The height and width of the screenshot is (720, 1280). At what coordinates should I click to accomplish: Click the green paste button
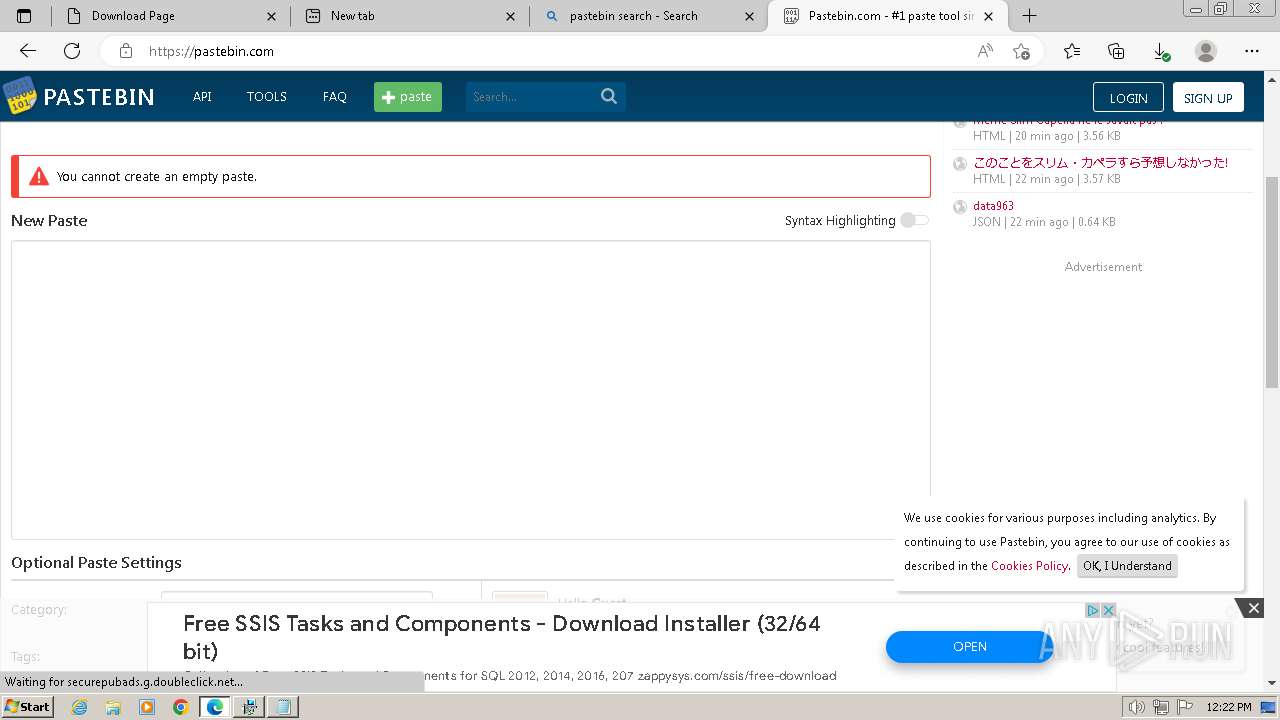(408, 97)
